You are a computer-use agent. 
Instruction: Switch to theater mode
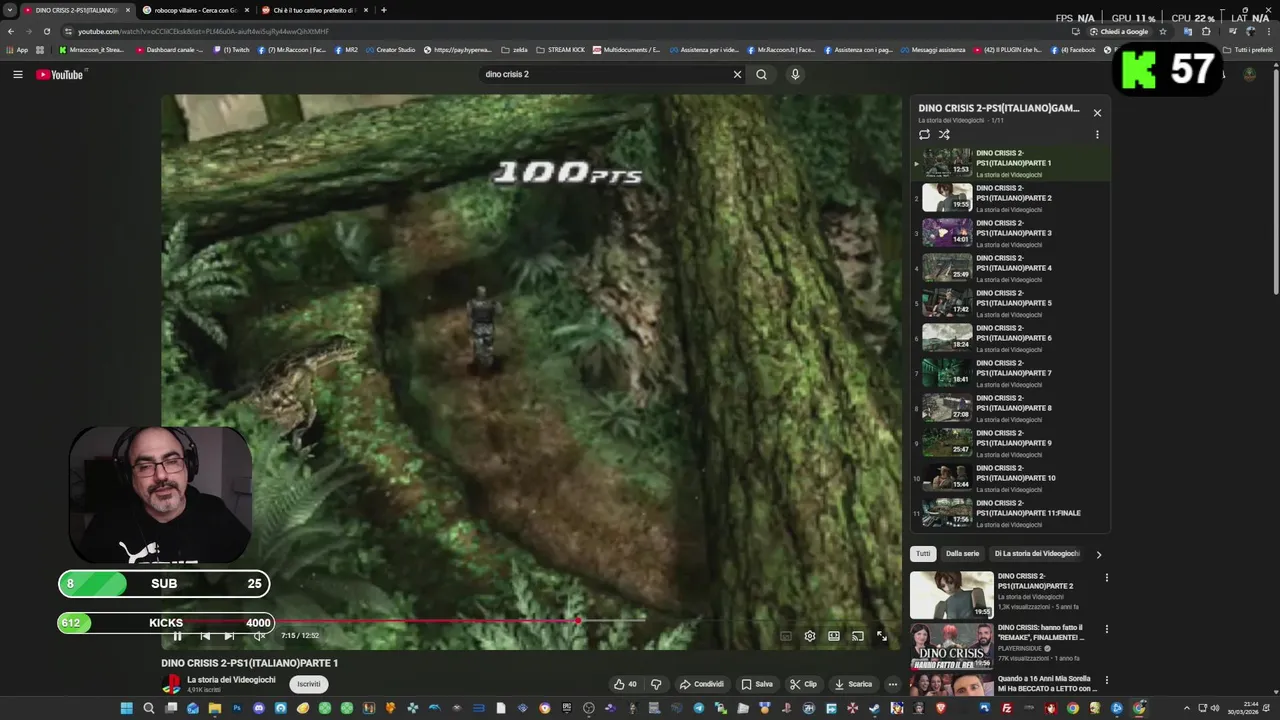[x=834, y=636]
